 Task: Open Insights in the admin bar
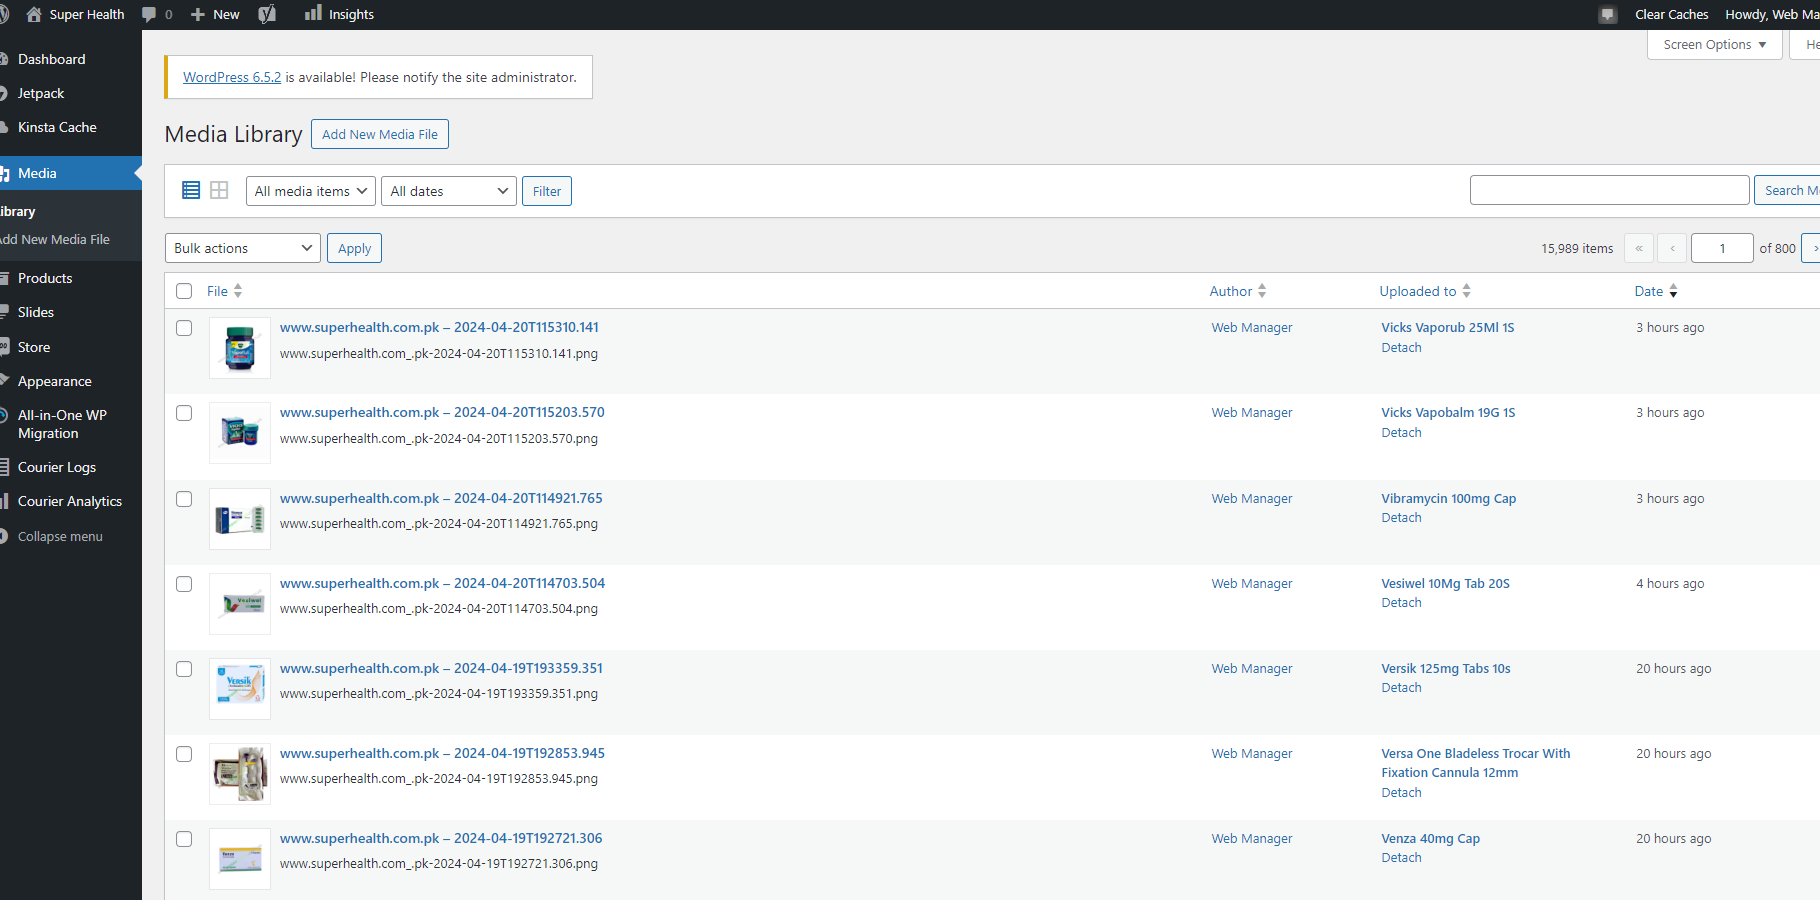click(338, 13)
